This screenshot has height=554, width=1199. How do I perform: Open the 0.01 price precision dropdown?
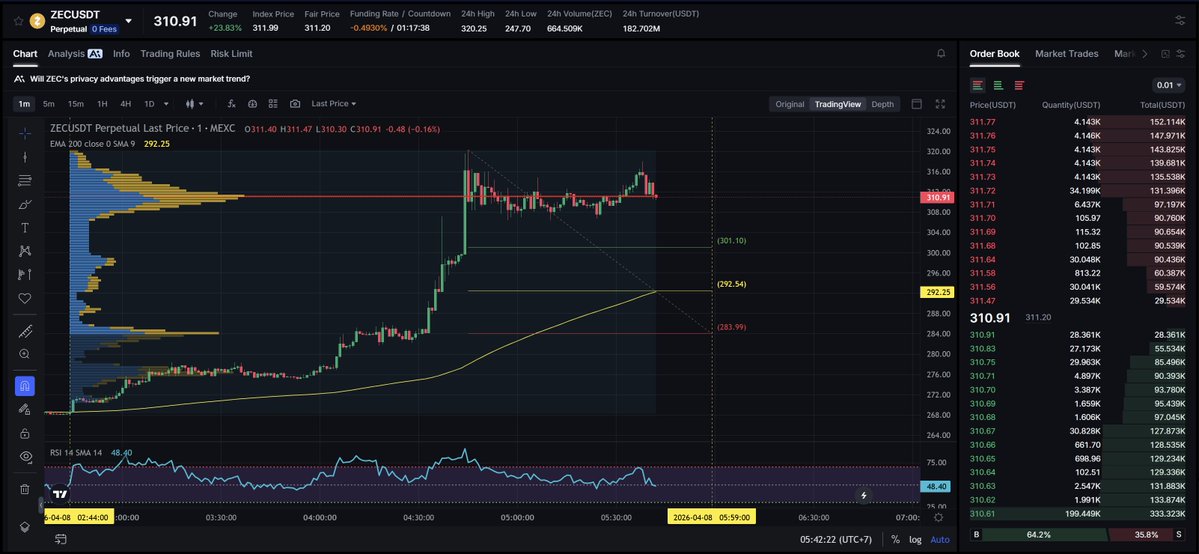pyautogui.click(x=1169, y=85)
